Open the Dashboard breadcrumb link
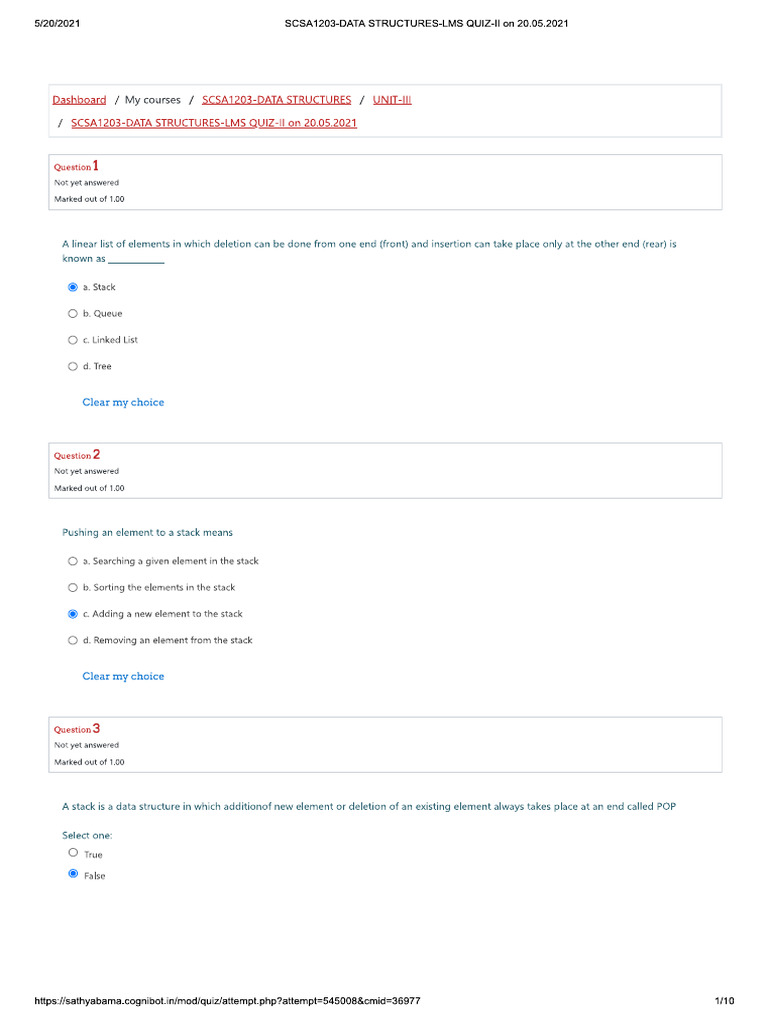This screenshot has width=768, height=1024. 79,100
